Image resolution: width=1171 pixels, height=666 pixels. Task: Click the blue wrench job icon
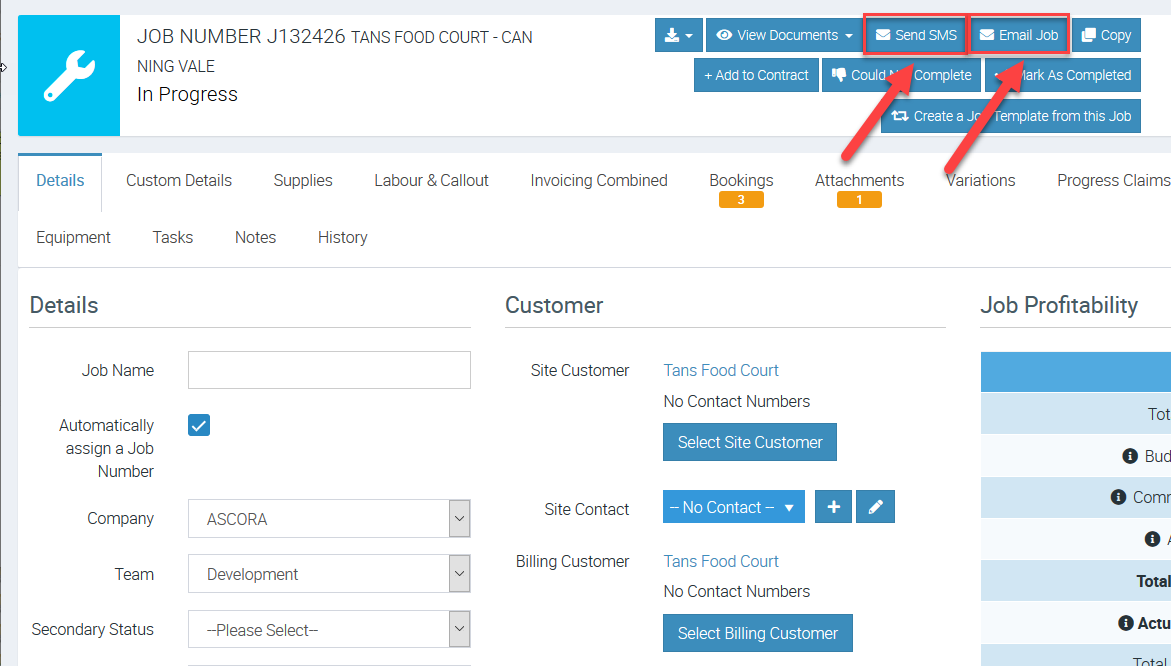pos(69,76)
